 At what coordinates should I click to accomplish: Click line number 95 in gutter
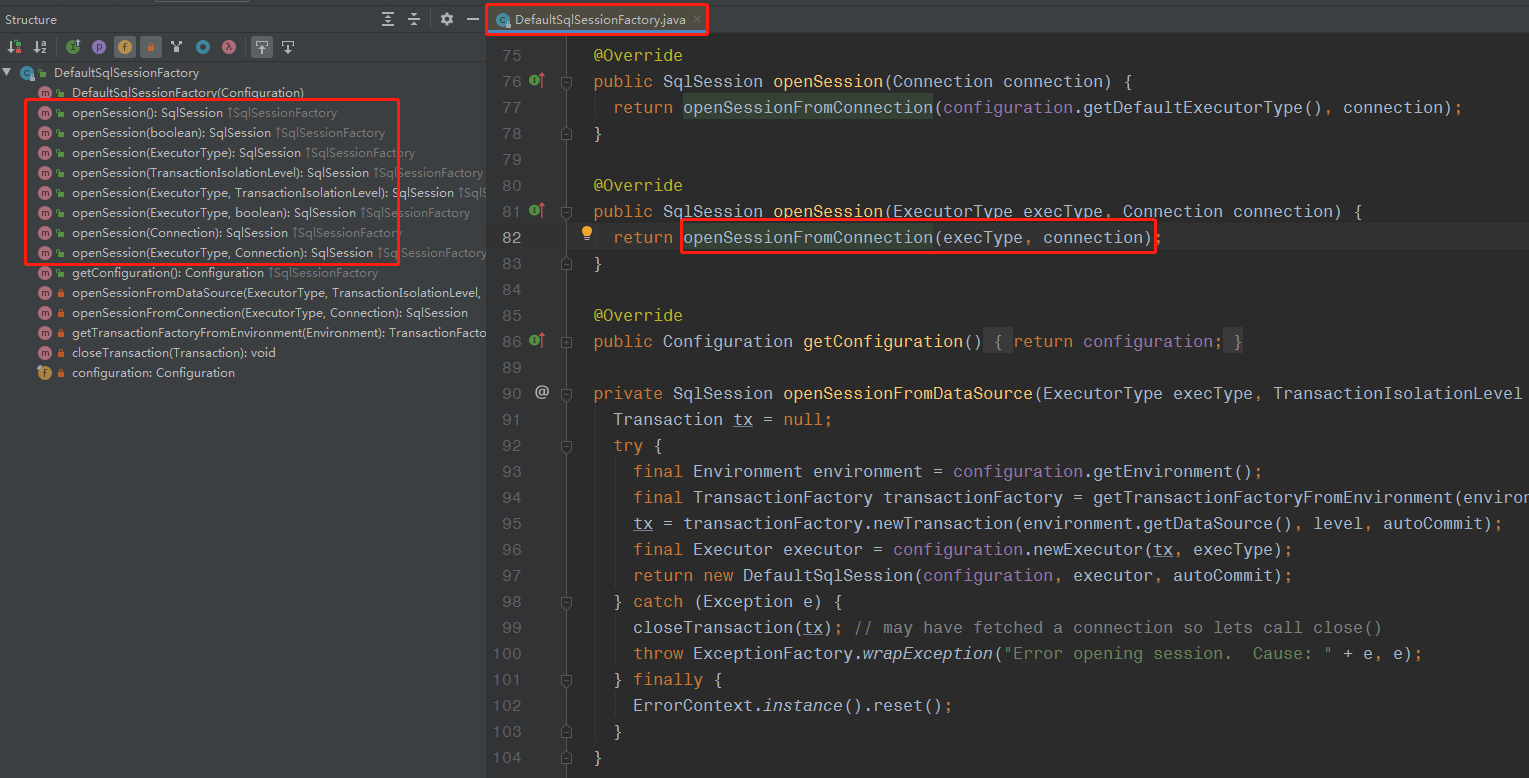coord(511,523)
